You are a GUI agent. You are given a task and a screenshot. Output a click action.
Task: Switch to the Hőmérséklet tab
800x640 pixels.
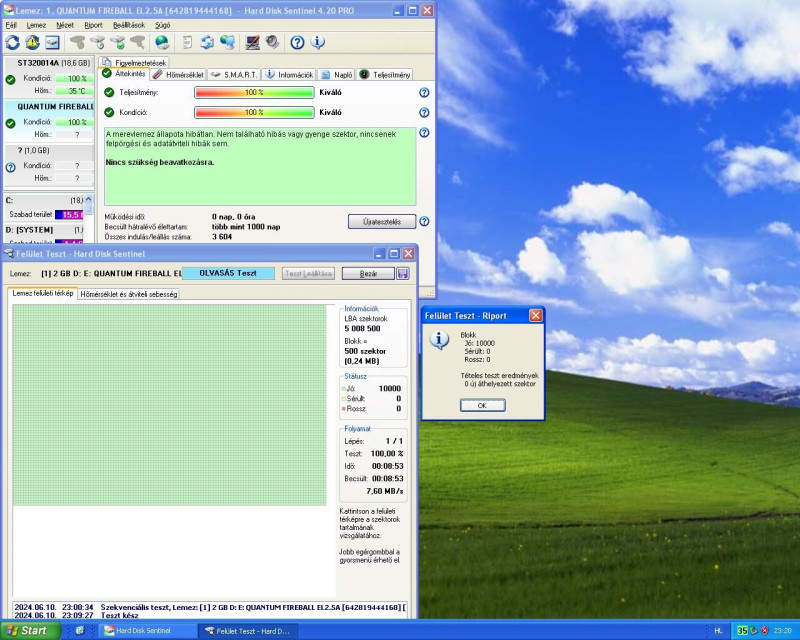pyautogui.click(x=178, y=75)
